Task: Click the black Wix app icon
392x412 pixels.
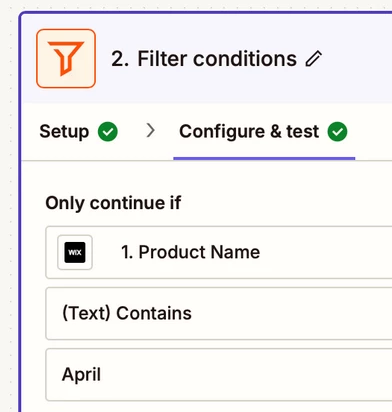Action: [75, 252]
